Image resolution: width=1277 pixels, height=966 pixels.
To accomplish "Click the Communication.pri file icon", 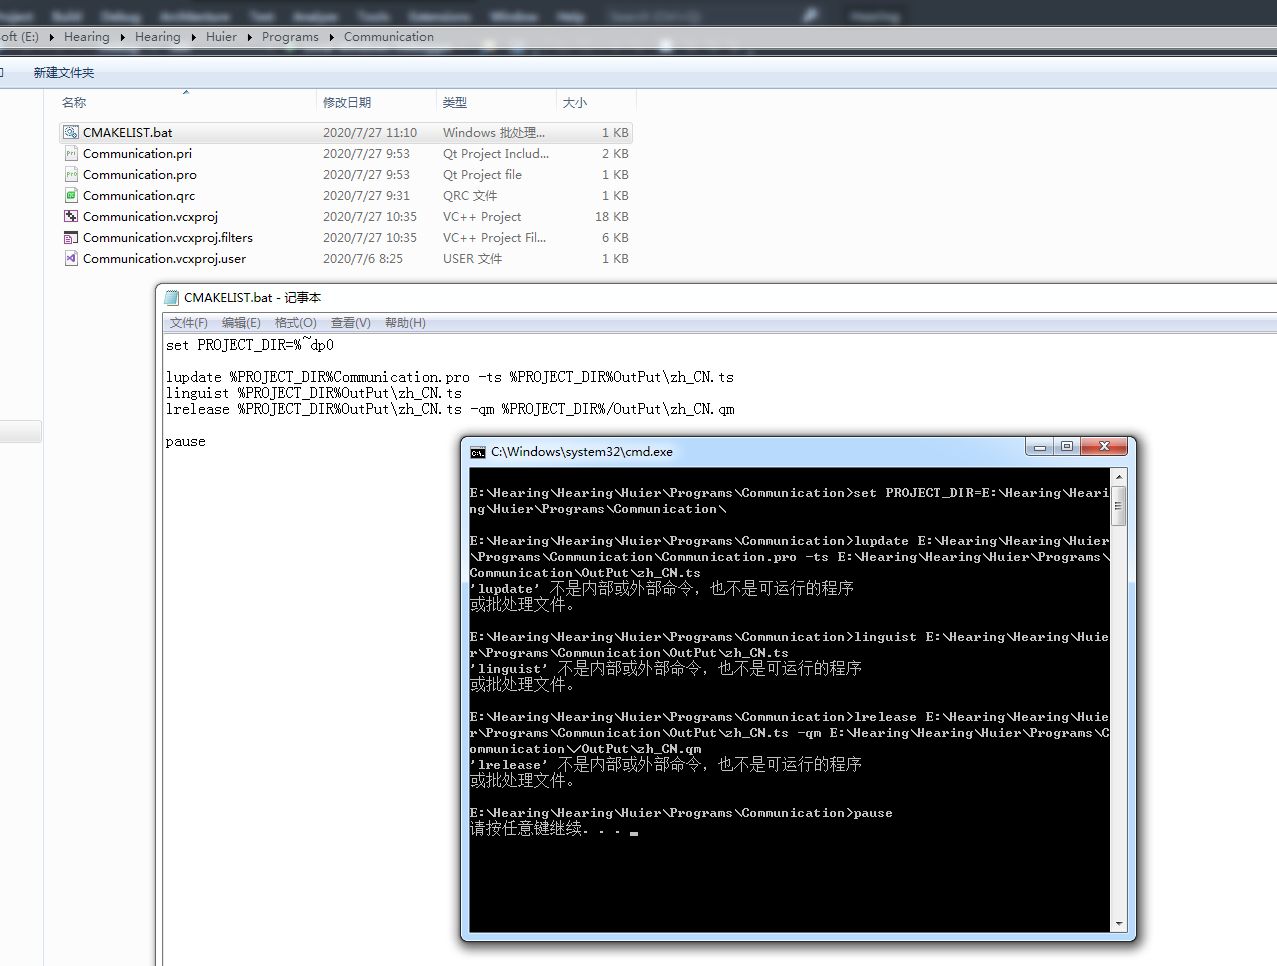I will point(71,153).
